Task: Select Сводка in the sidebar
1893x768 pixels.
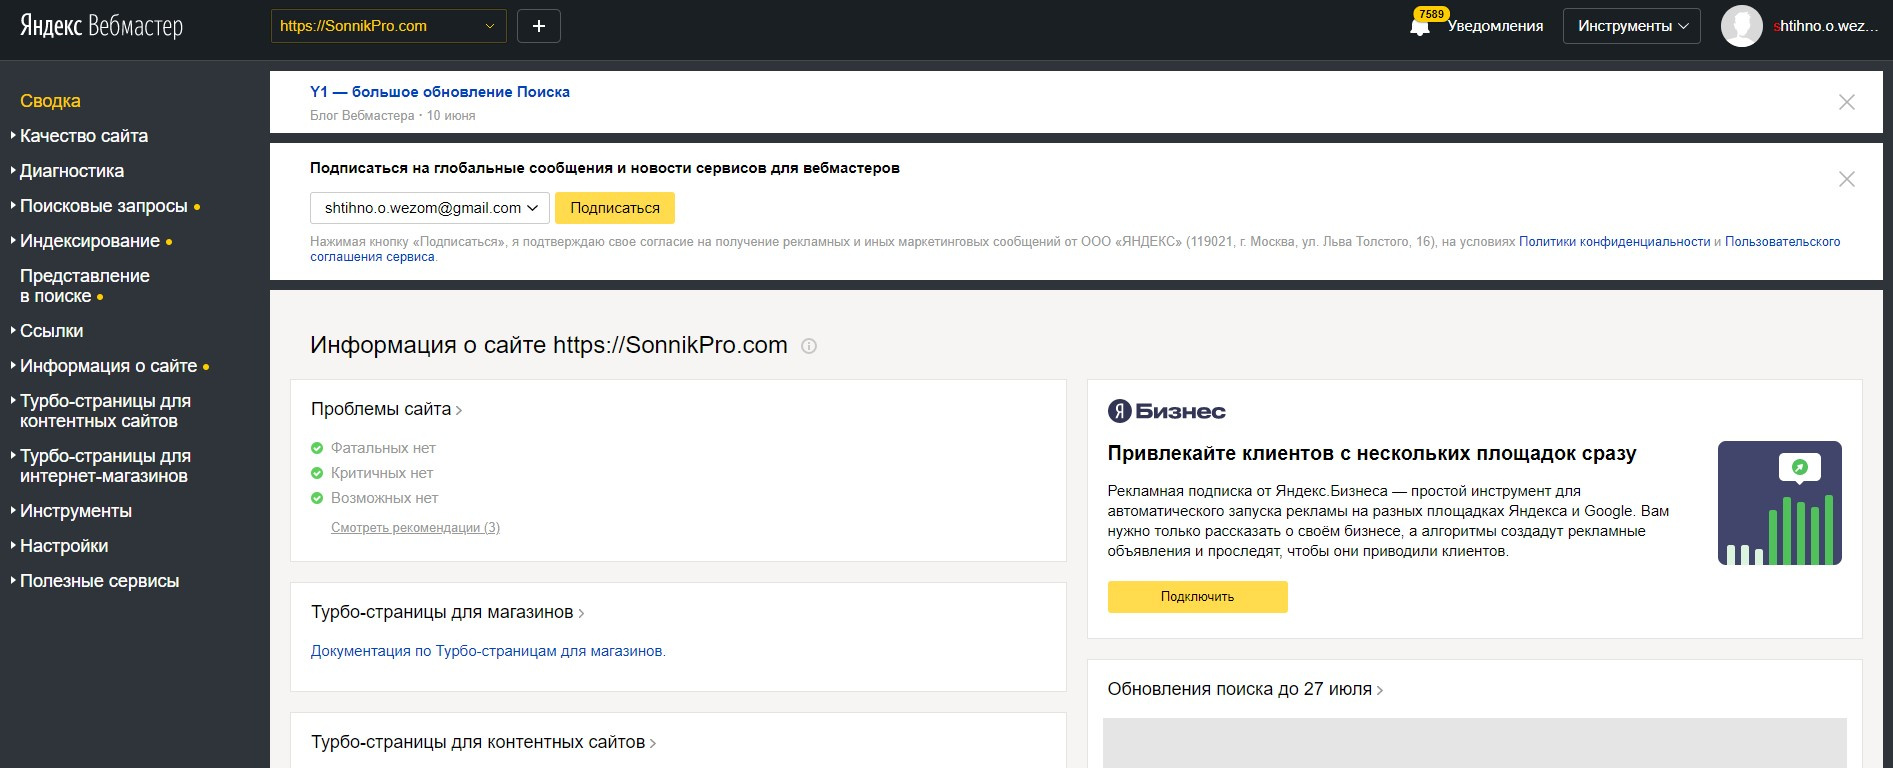Action: tap(50, 101)
